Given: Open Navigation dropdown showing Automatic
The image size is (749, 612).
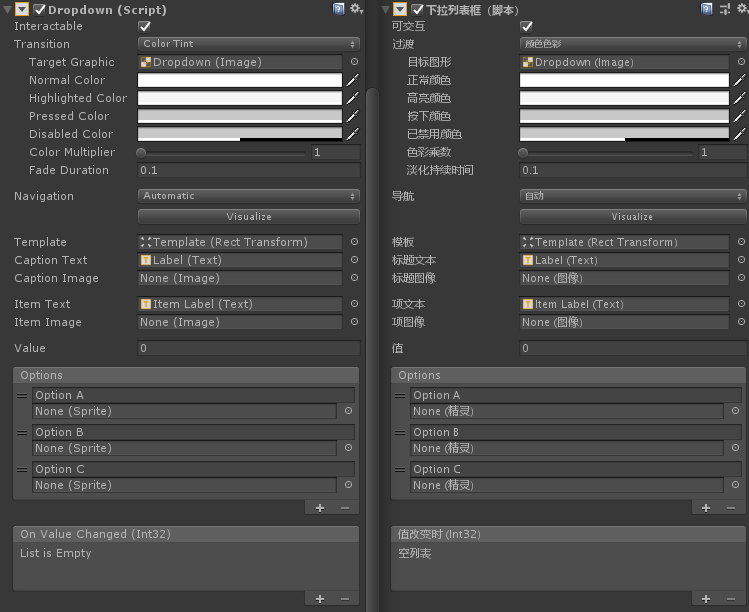Looking at the screenshot, I should click(248, 196).
